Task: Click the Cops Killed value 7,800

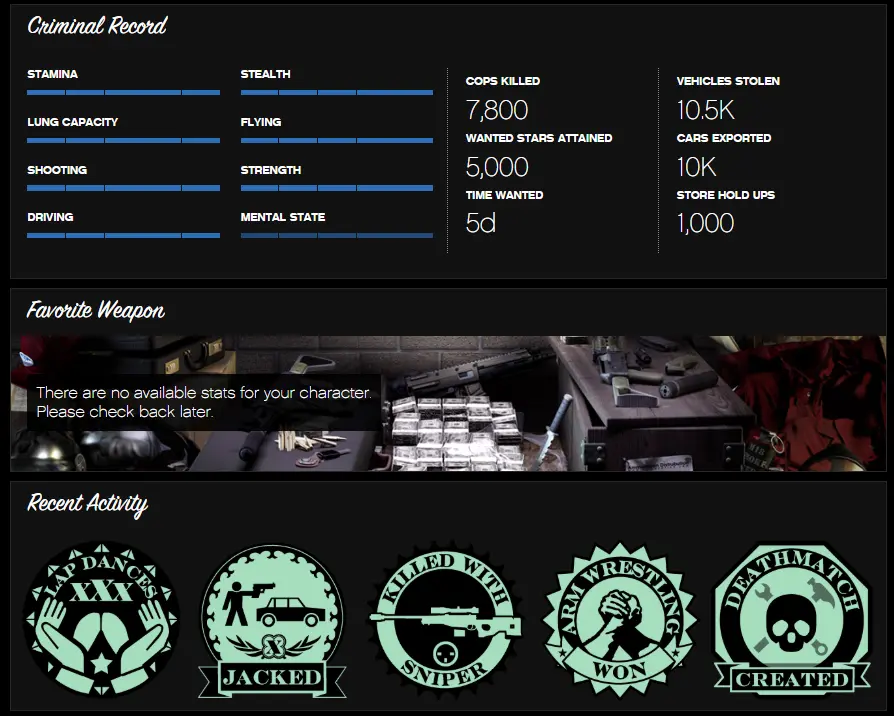Action: [x=497, y=110]
